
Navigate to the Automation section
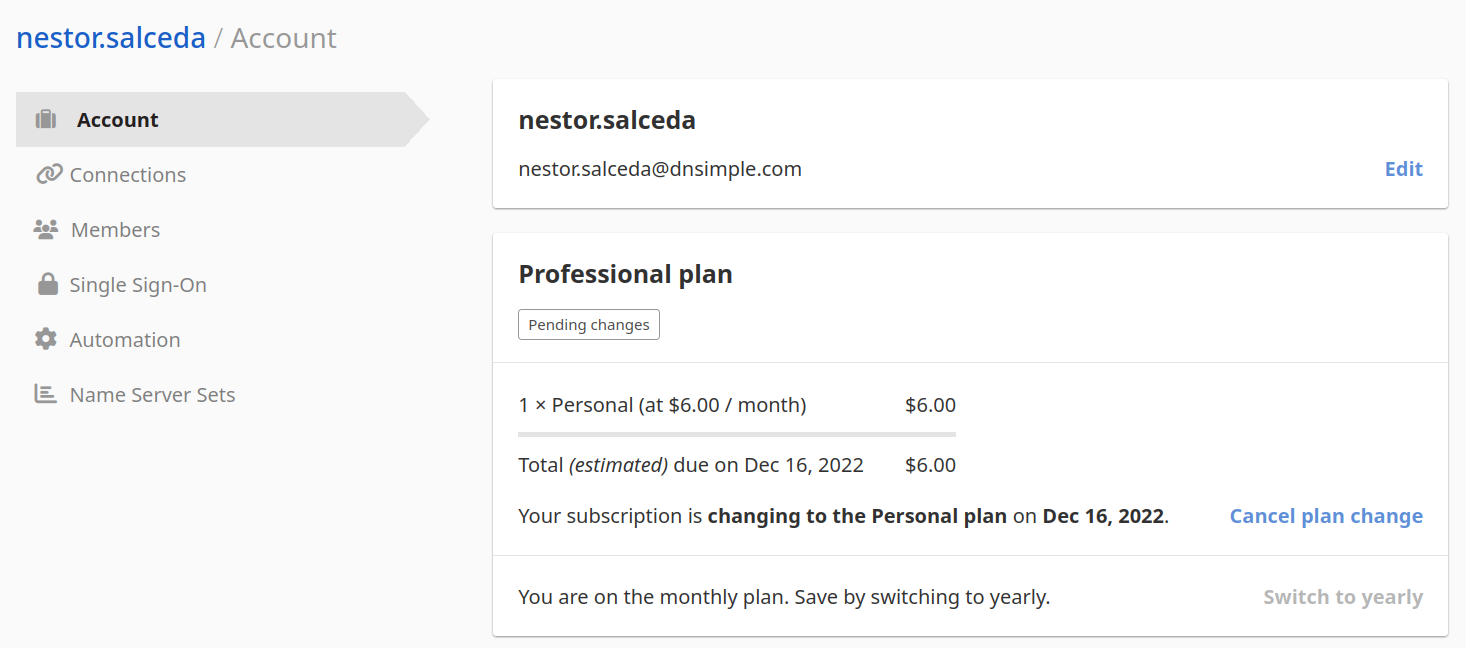coord(125,340)
